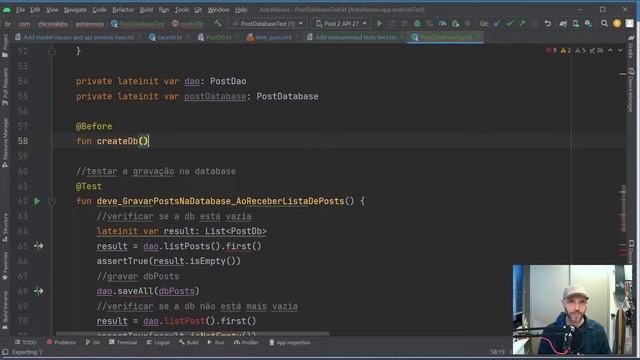
Task: Open the Gradle tool window on right edge
Action: [x=631, y=47]
